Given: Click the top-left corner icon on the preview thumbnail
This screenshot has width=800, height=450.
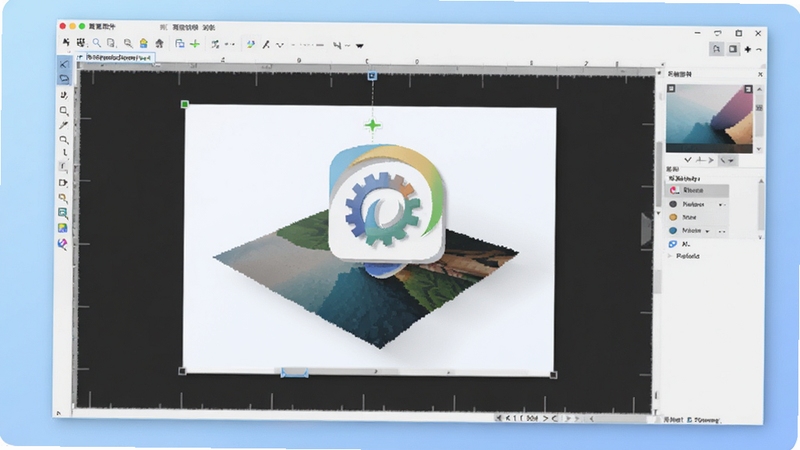Looking at the screenshot, I should click(671, 89).
